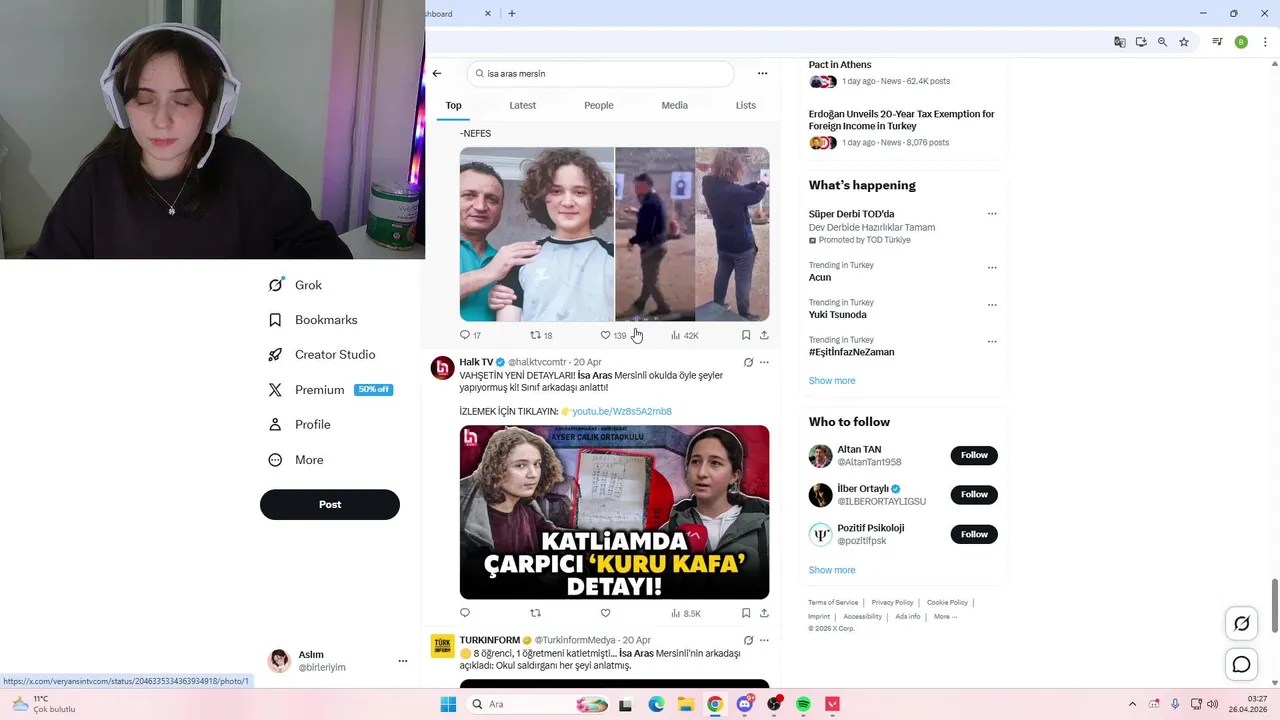Go back with the arrow icon
The image size is (1280, 720).
pyautogui.click(x=437, y=73)
